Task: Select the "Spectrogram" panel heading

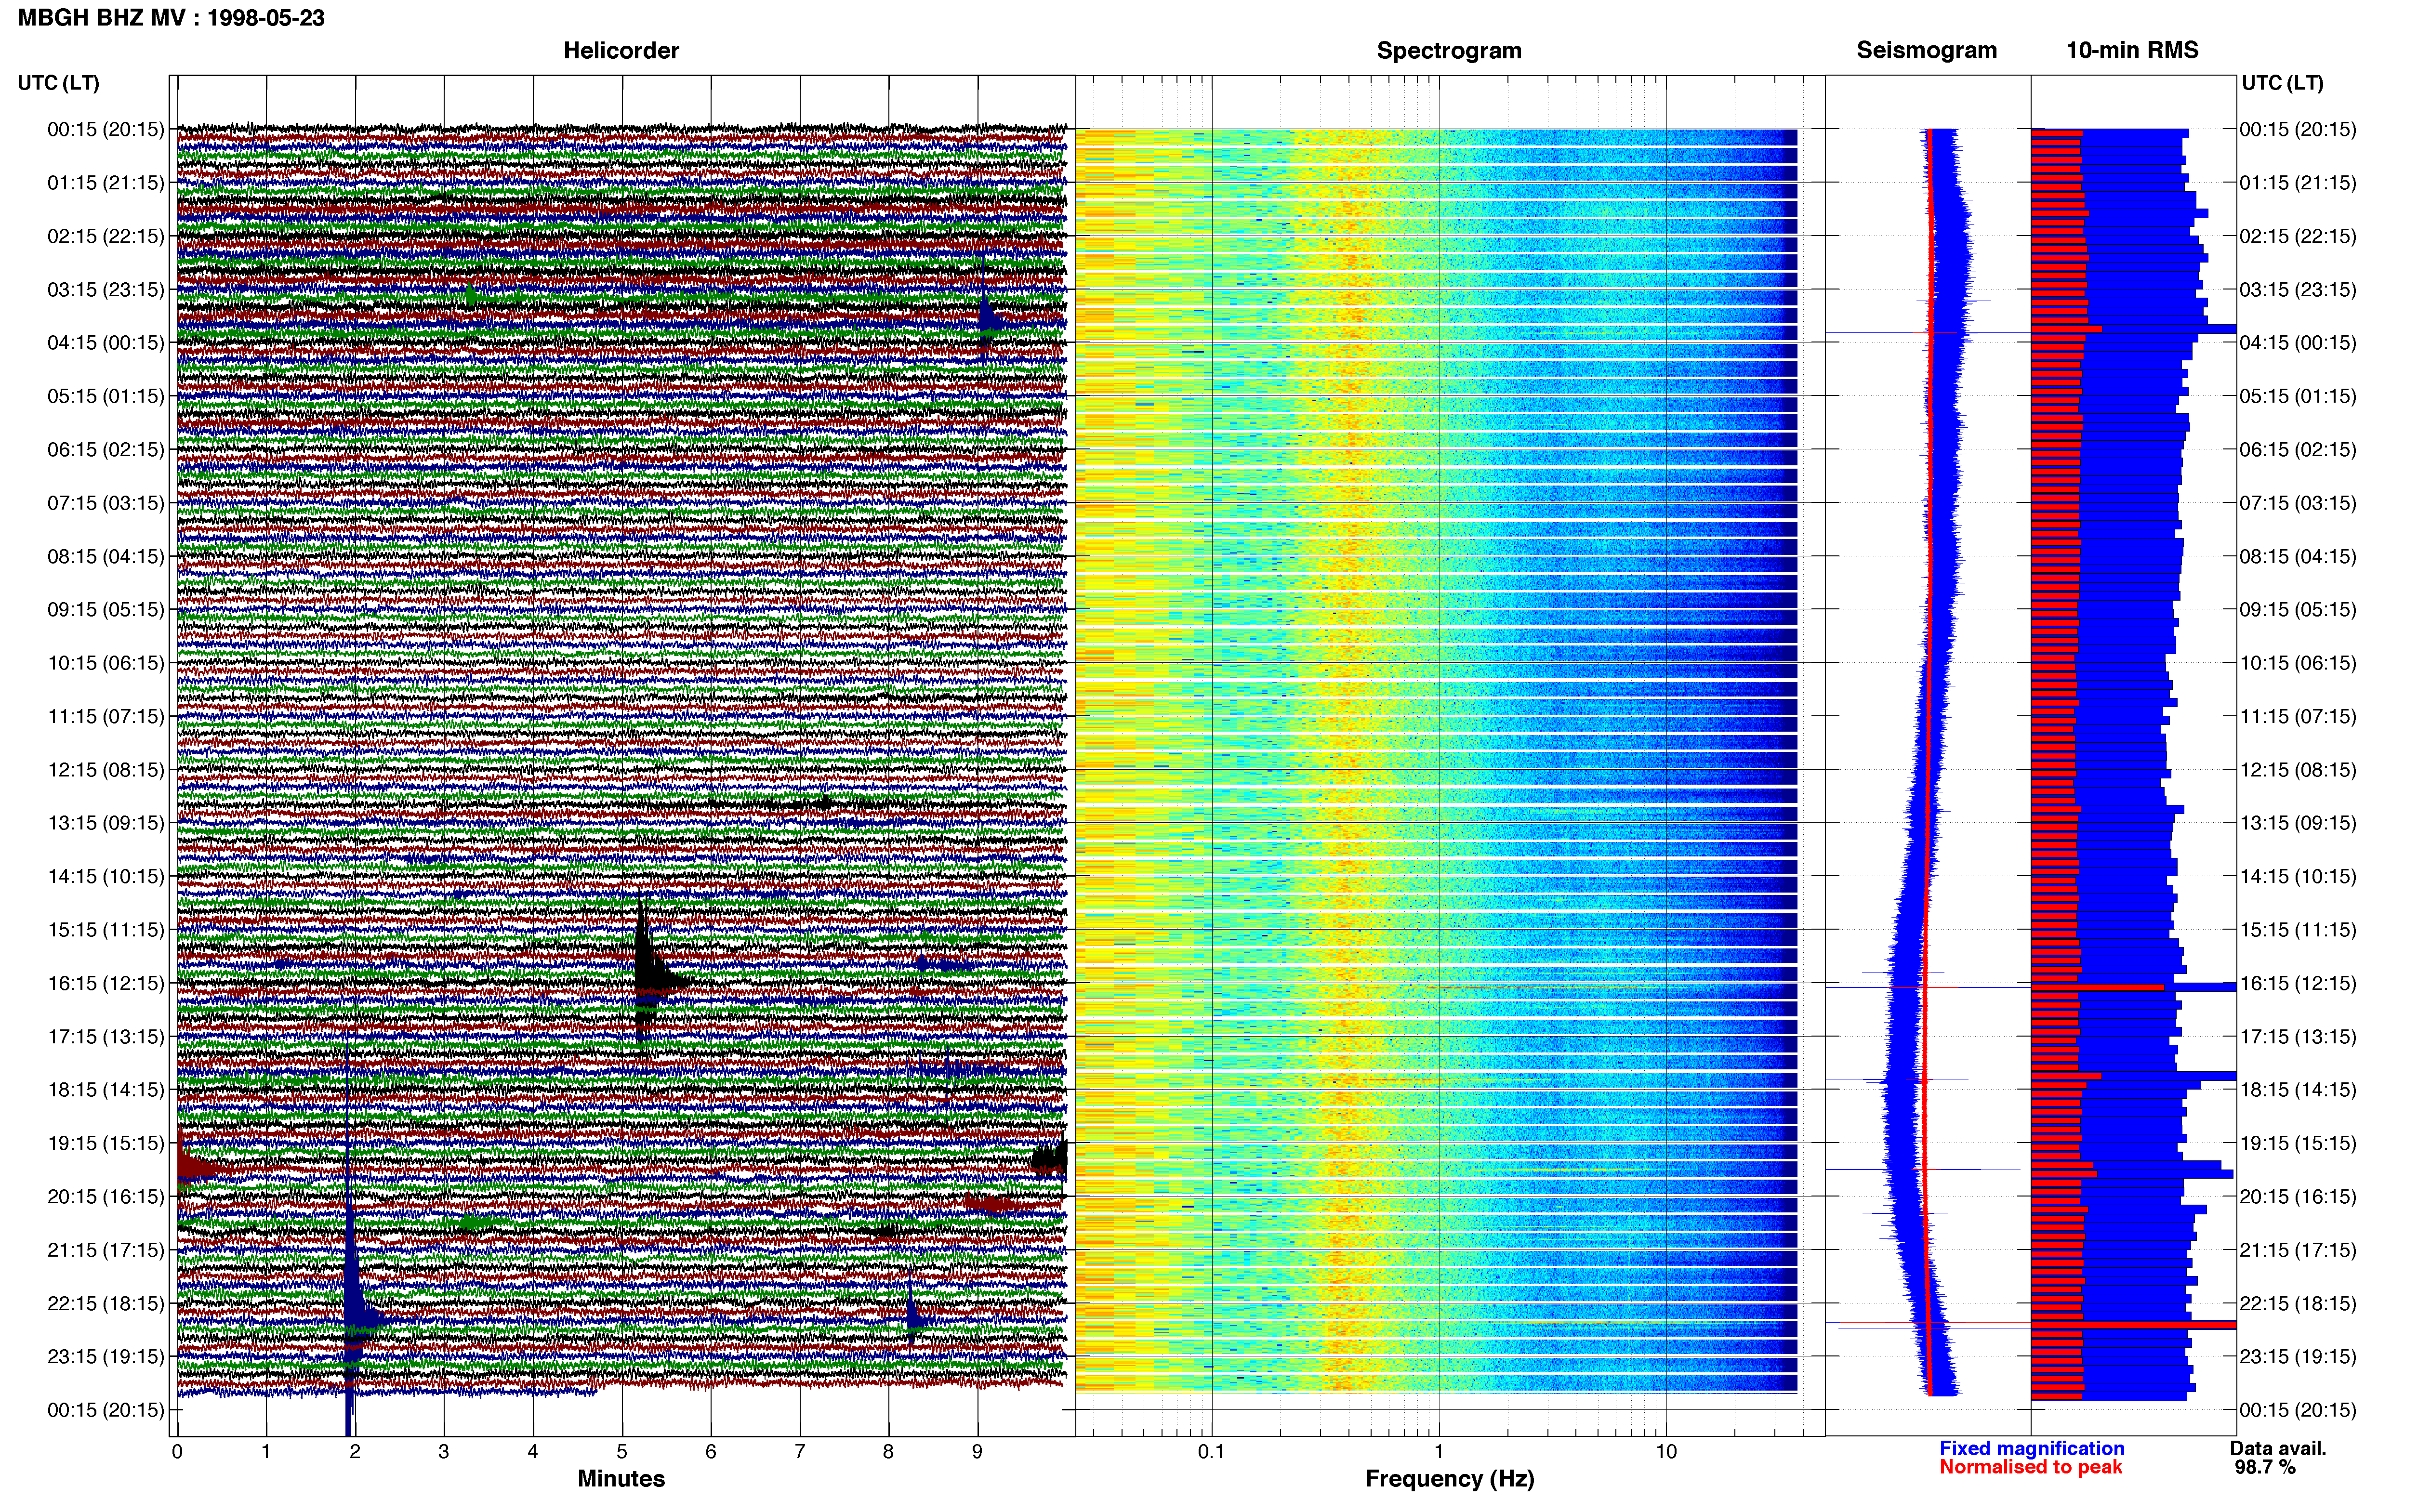Action: 1449,50
